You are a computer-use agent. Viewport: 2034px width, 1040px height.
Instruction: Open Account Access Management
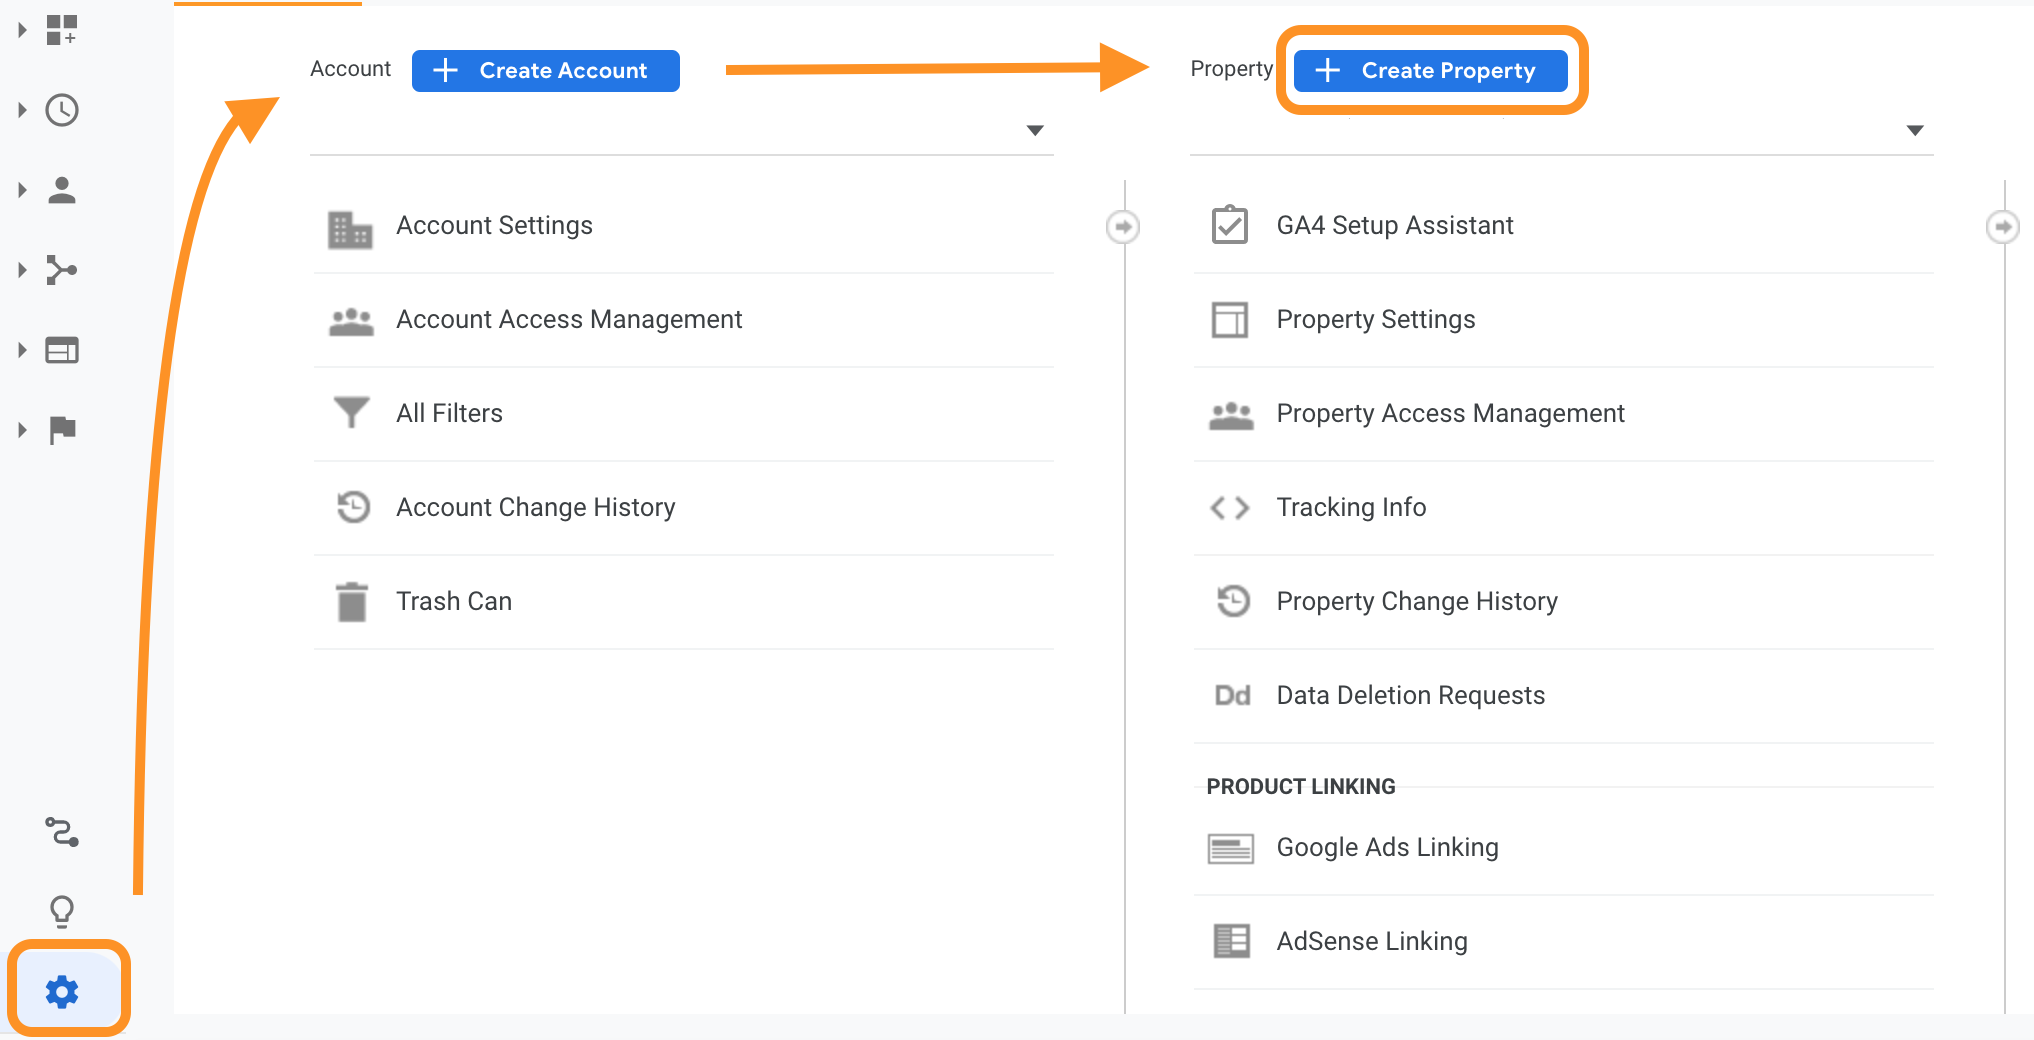pyautogui.click(x=569, y=319)
